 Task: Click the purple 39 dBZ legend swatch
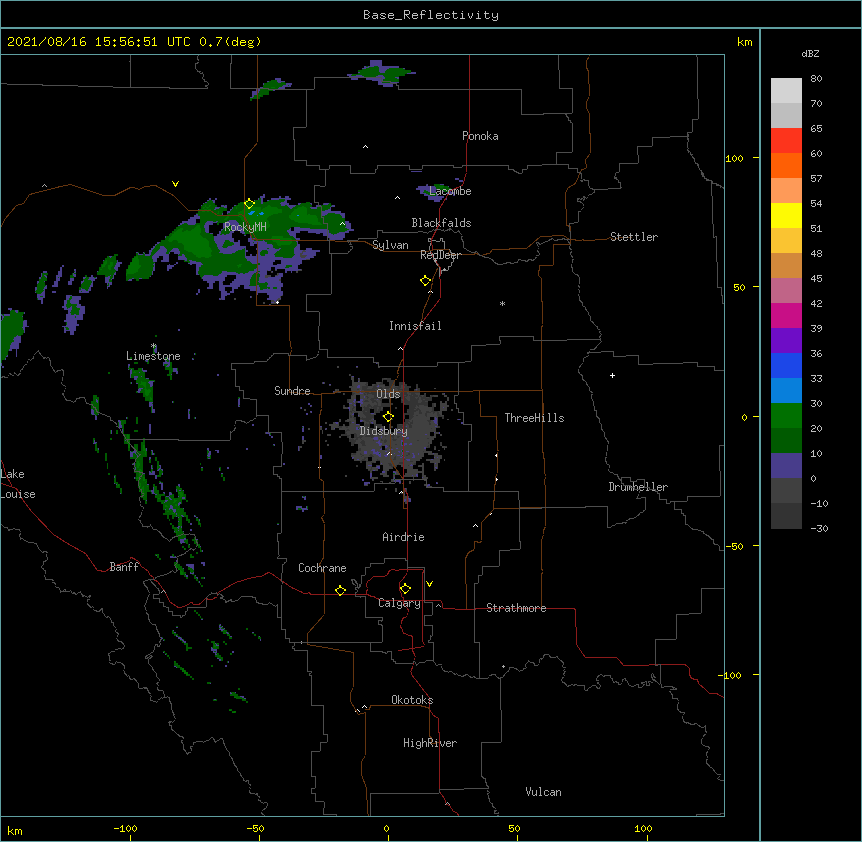pos(786,341)
